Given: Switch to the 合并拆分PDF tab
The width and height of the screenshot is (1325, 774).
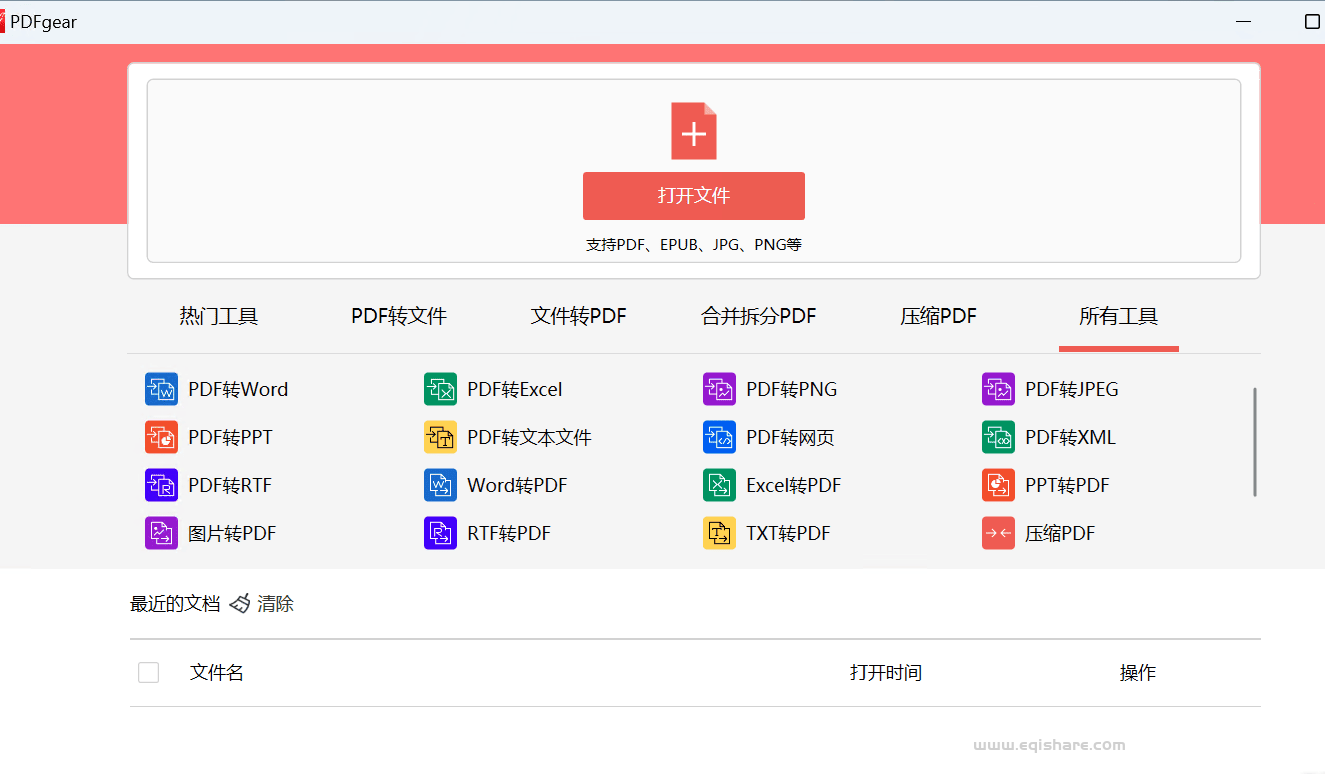Looking at the screenshot, I should tap(758, 317).
